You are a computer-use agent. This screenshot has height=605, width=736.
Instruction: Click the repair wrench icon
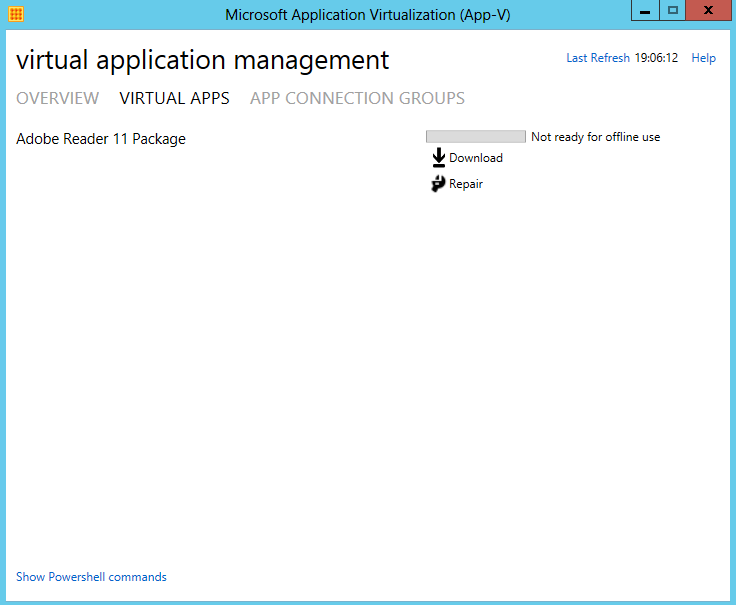coord(438,184)
